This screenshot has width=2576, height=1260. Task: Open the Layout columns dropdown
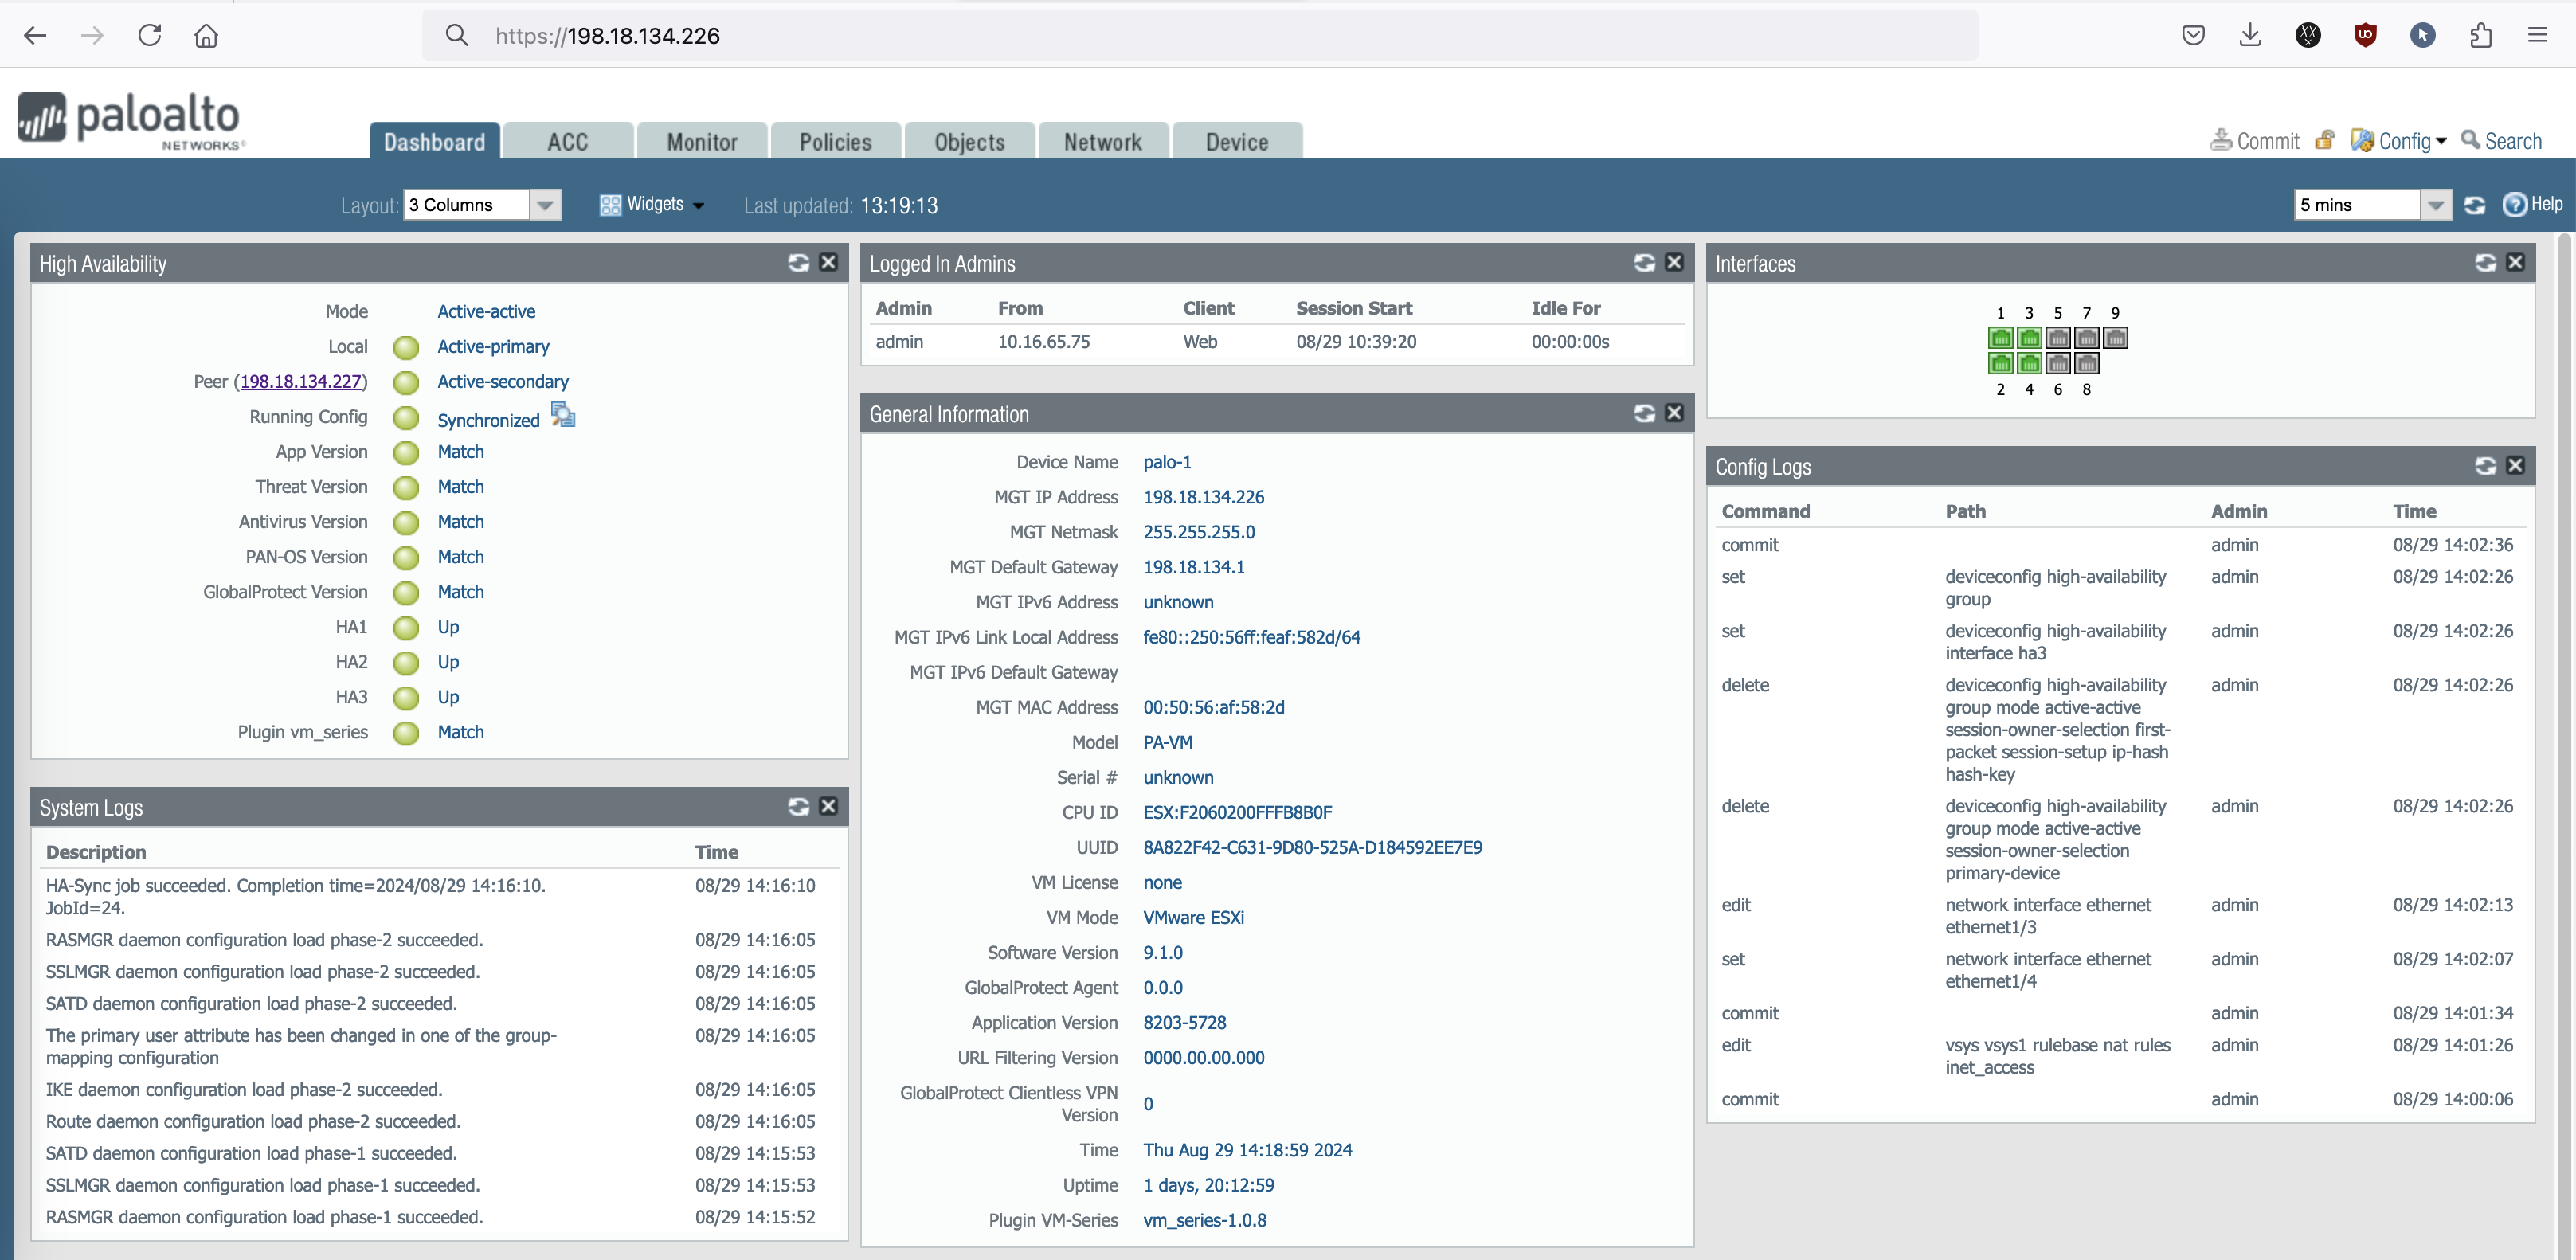(x=545, y=205)
